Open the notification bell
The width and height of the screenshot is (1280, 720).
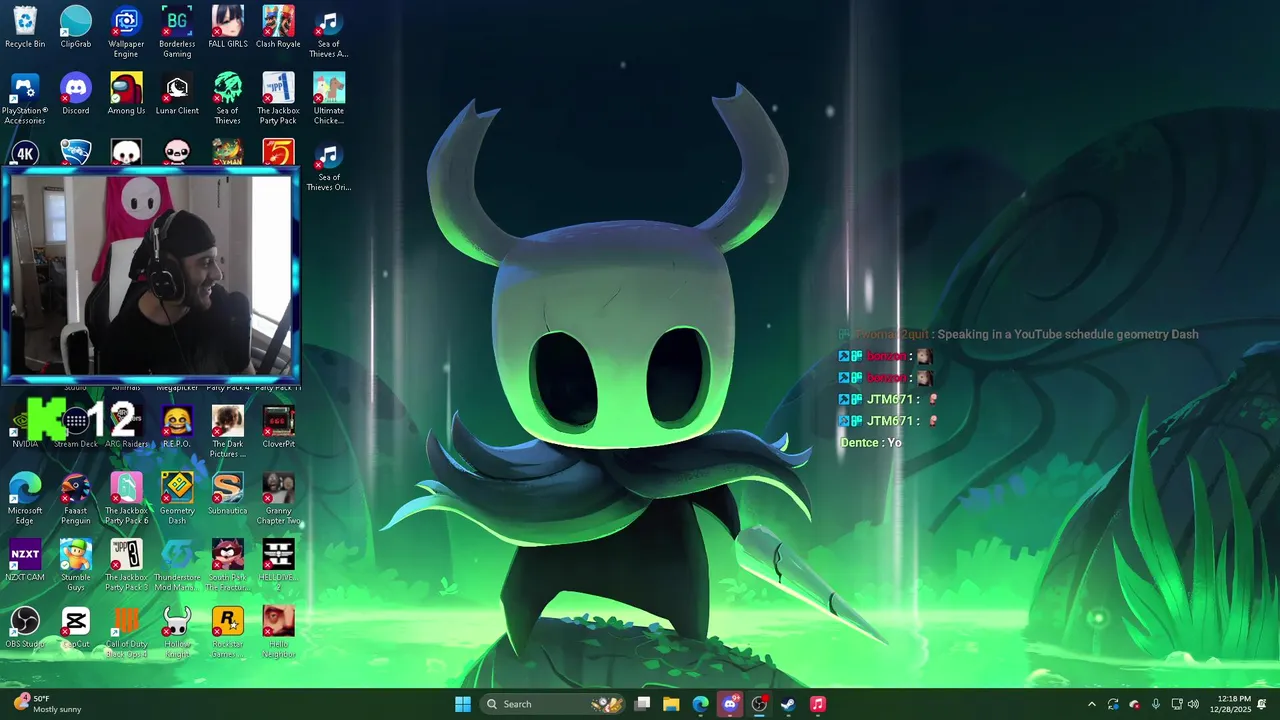[x=1263, y=704]
